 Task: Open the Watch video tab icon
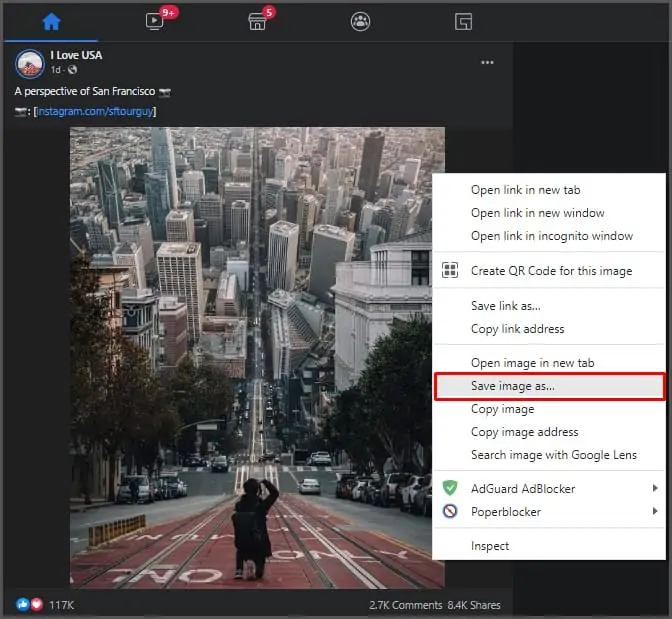[154, 21]
